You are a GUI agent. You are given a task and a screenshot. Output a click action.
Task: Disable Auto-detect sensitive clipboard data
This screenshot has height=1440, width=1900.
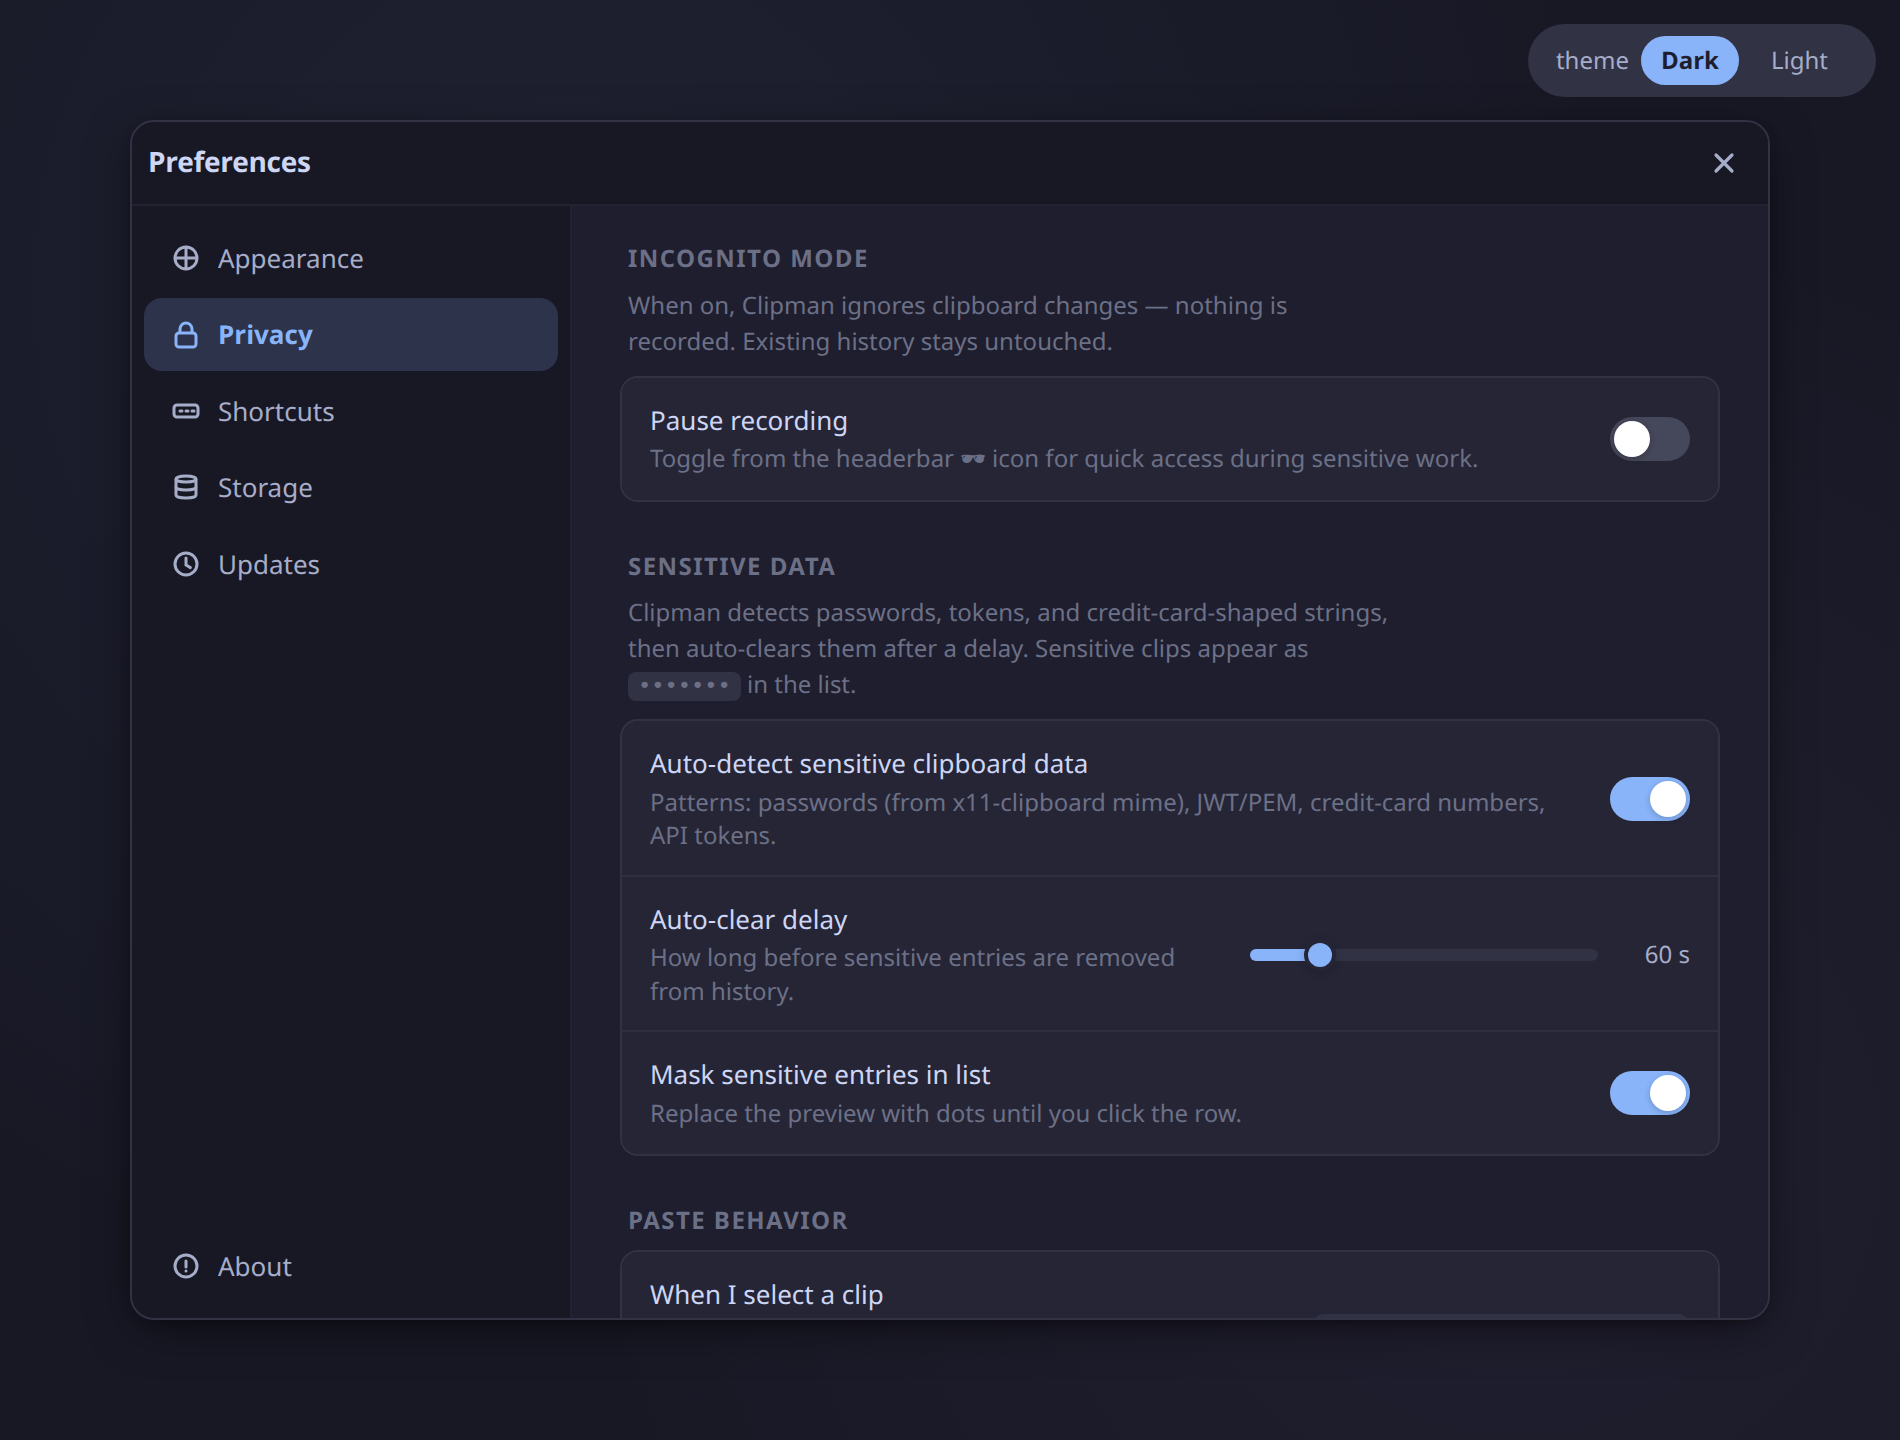pyautogui.click(x=1649, y=799)
